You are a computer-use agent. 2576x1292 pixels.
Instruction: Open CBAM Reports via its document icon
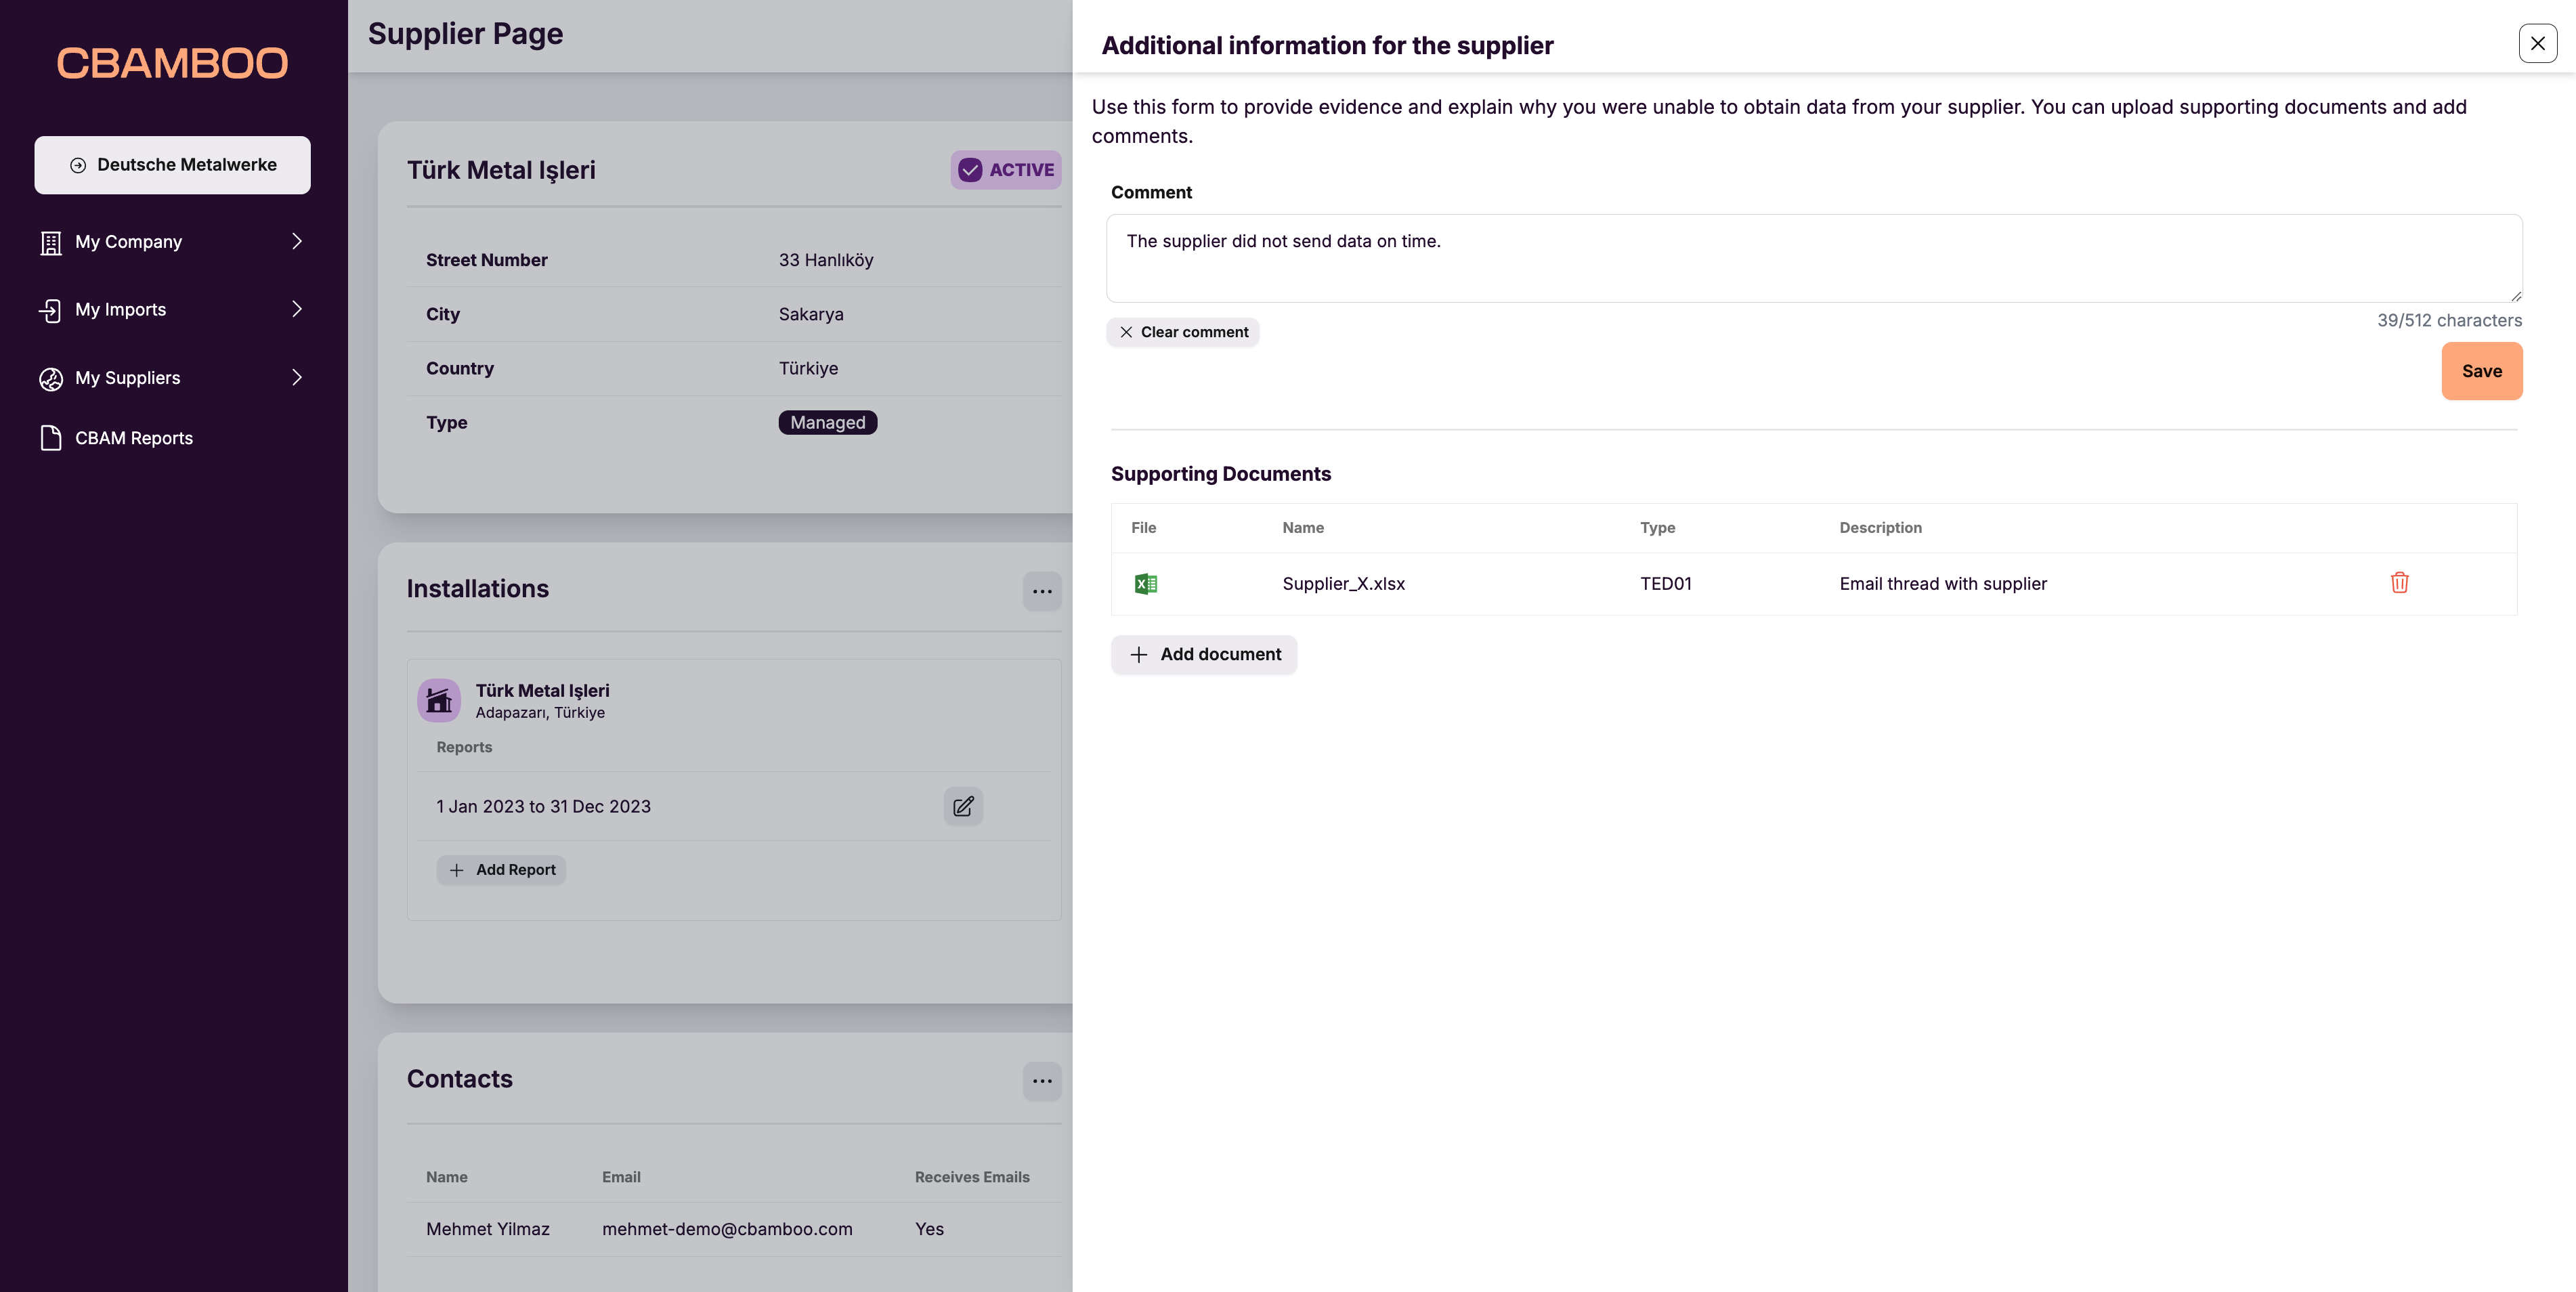tap(51, 437)
